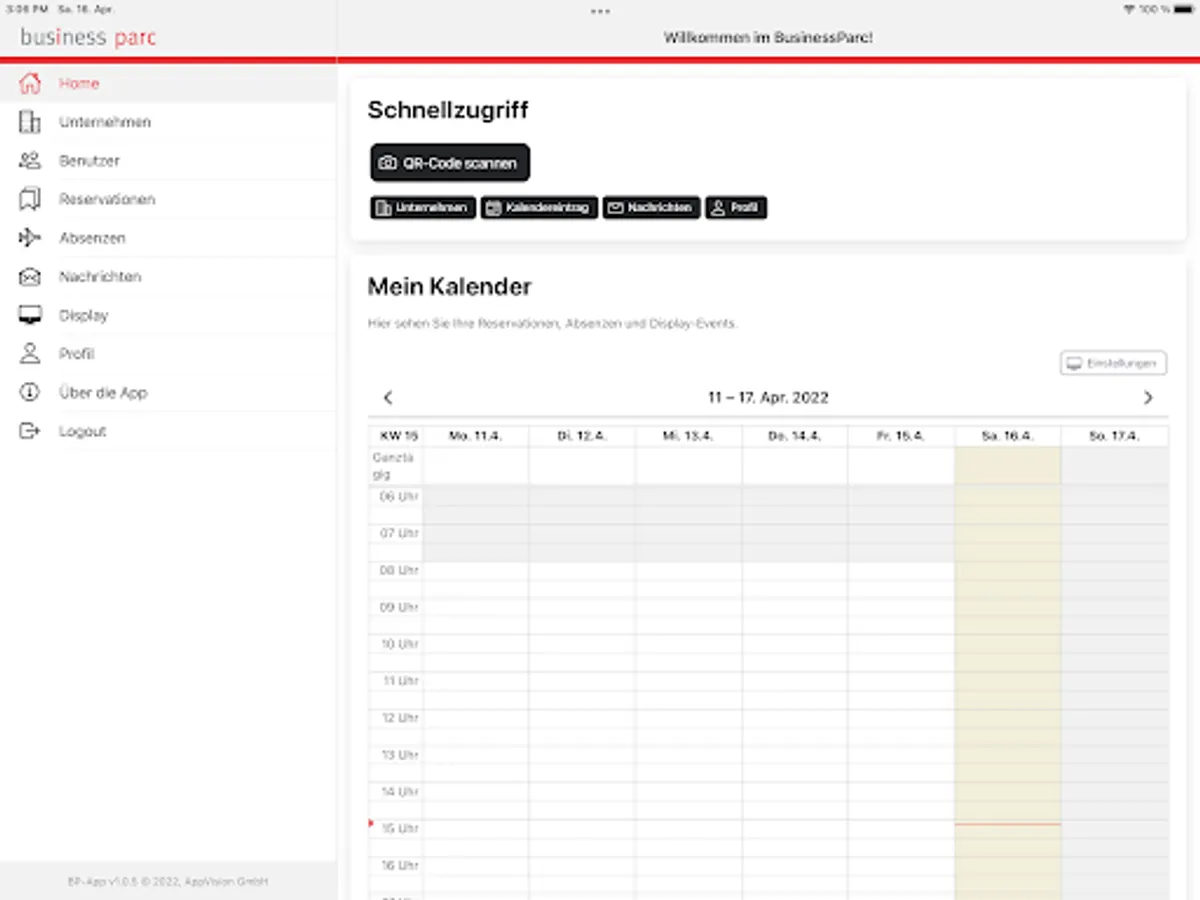Open Reservationen in the sidebar menu
Image resolution: width=1200 pixels, height=900 pixels.
point(168,199)
